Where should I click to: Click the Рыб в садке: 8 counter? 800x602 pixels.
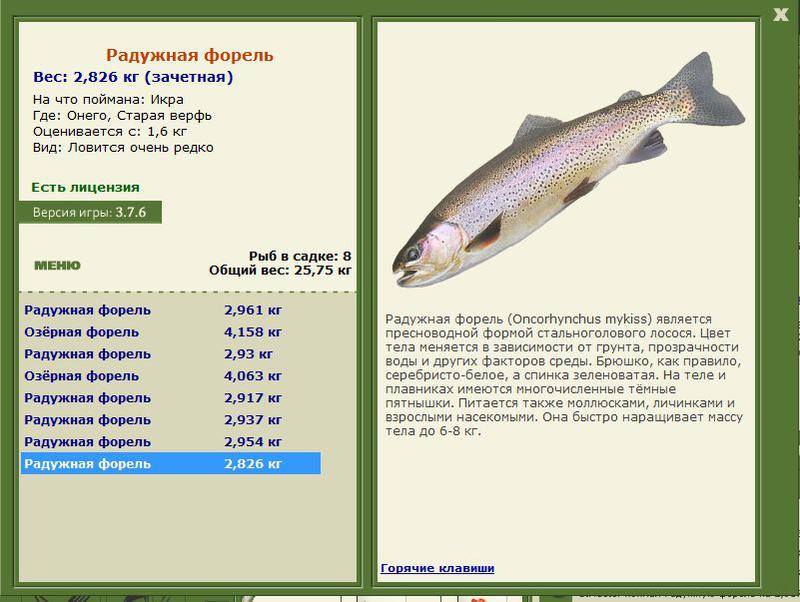(x=300, y=256)
